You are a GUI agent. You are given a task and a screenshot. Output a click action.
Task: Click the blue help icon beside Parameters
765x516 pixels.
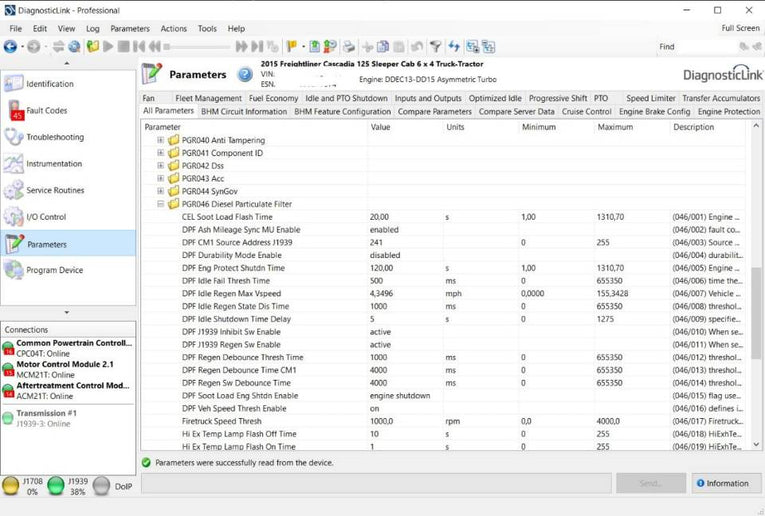pyautogui.click(x=245, y=74)
